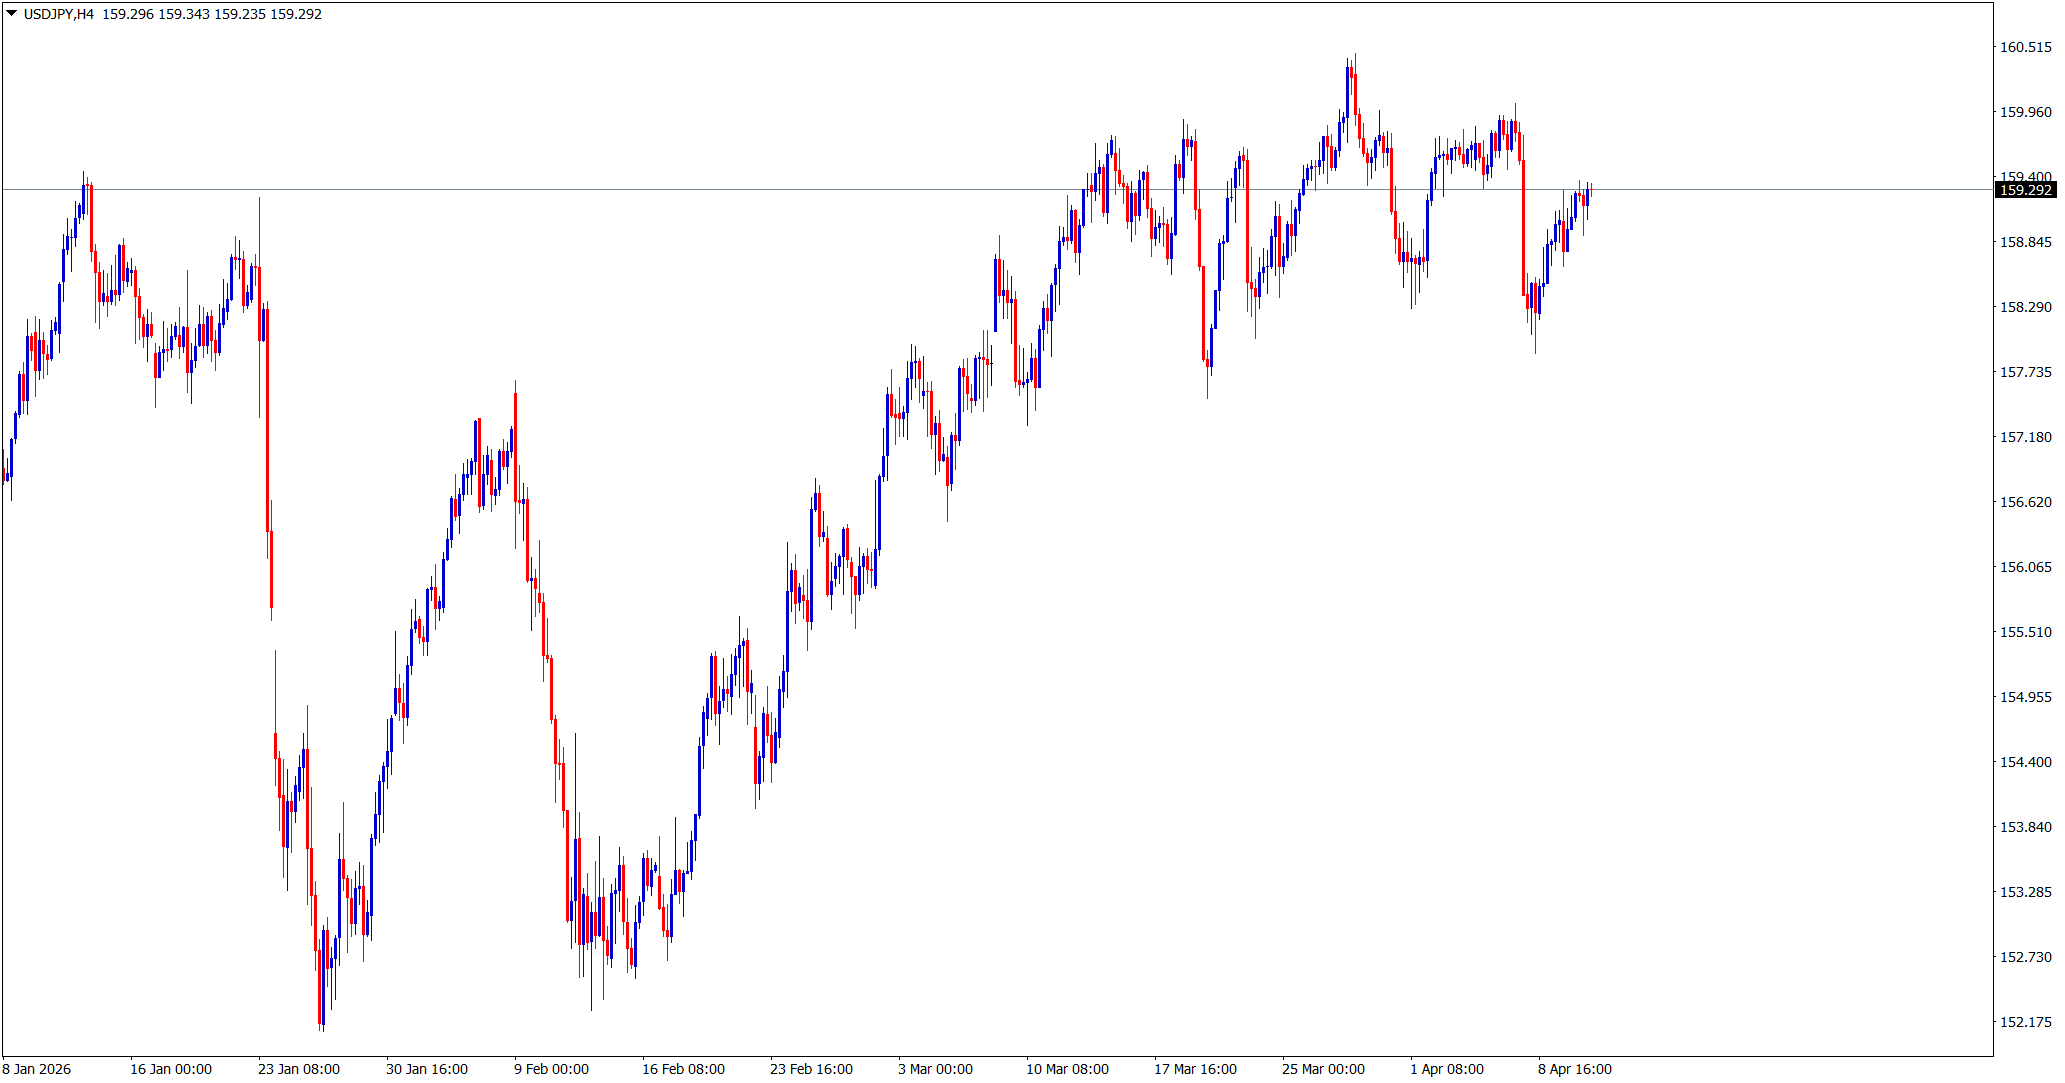
Task: Click the 154.400 price scale label
Action: tap(2025, 762)
